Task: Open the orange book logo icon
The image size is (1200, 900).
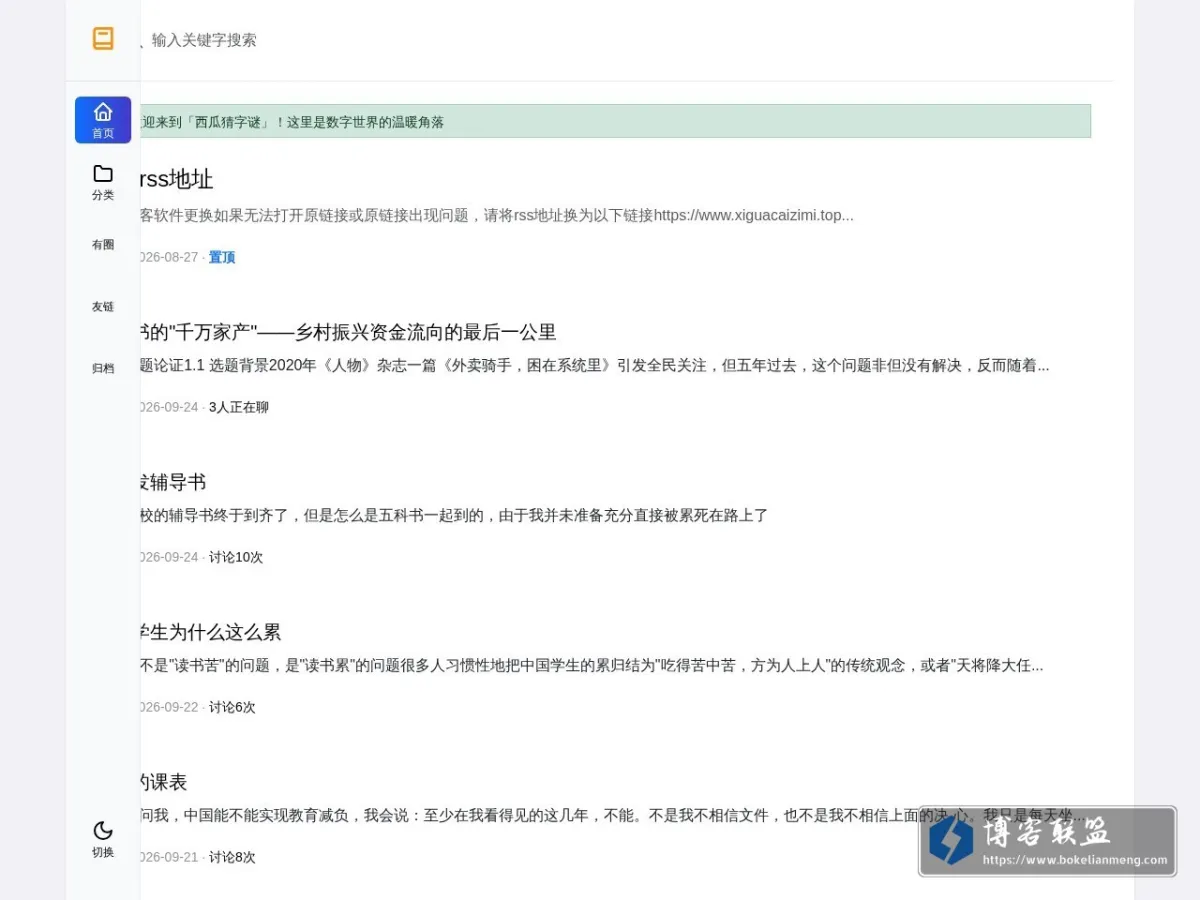Action: click(103, 39)
